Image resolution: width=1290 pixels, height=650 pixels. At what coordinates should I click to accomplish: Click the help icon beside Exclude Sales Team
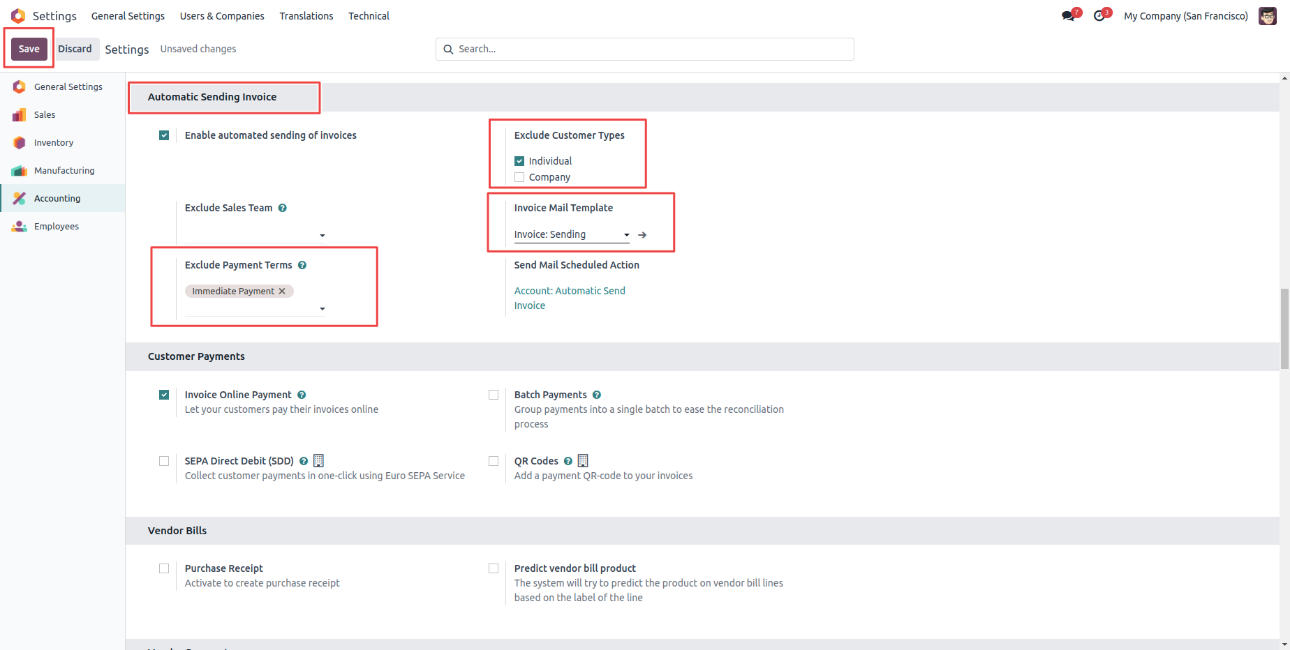tap(283, 208)
